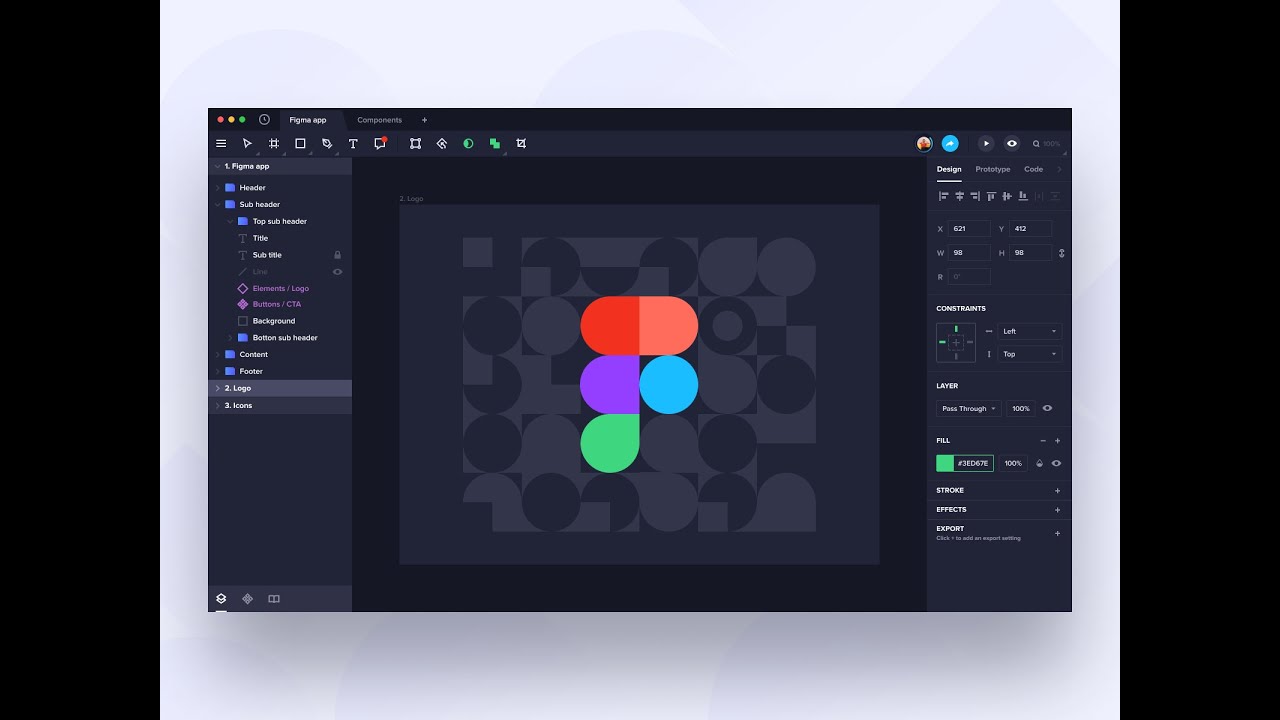Expand the 3. Icons page
Screen dimensions: 1280x720
(x=217, y=406)
